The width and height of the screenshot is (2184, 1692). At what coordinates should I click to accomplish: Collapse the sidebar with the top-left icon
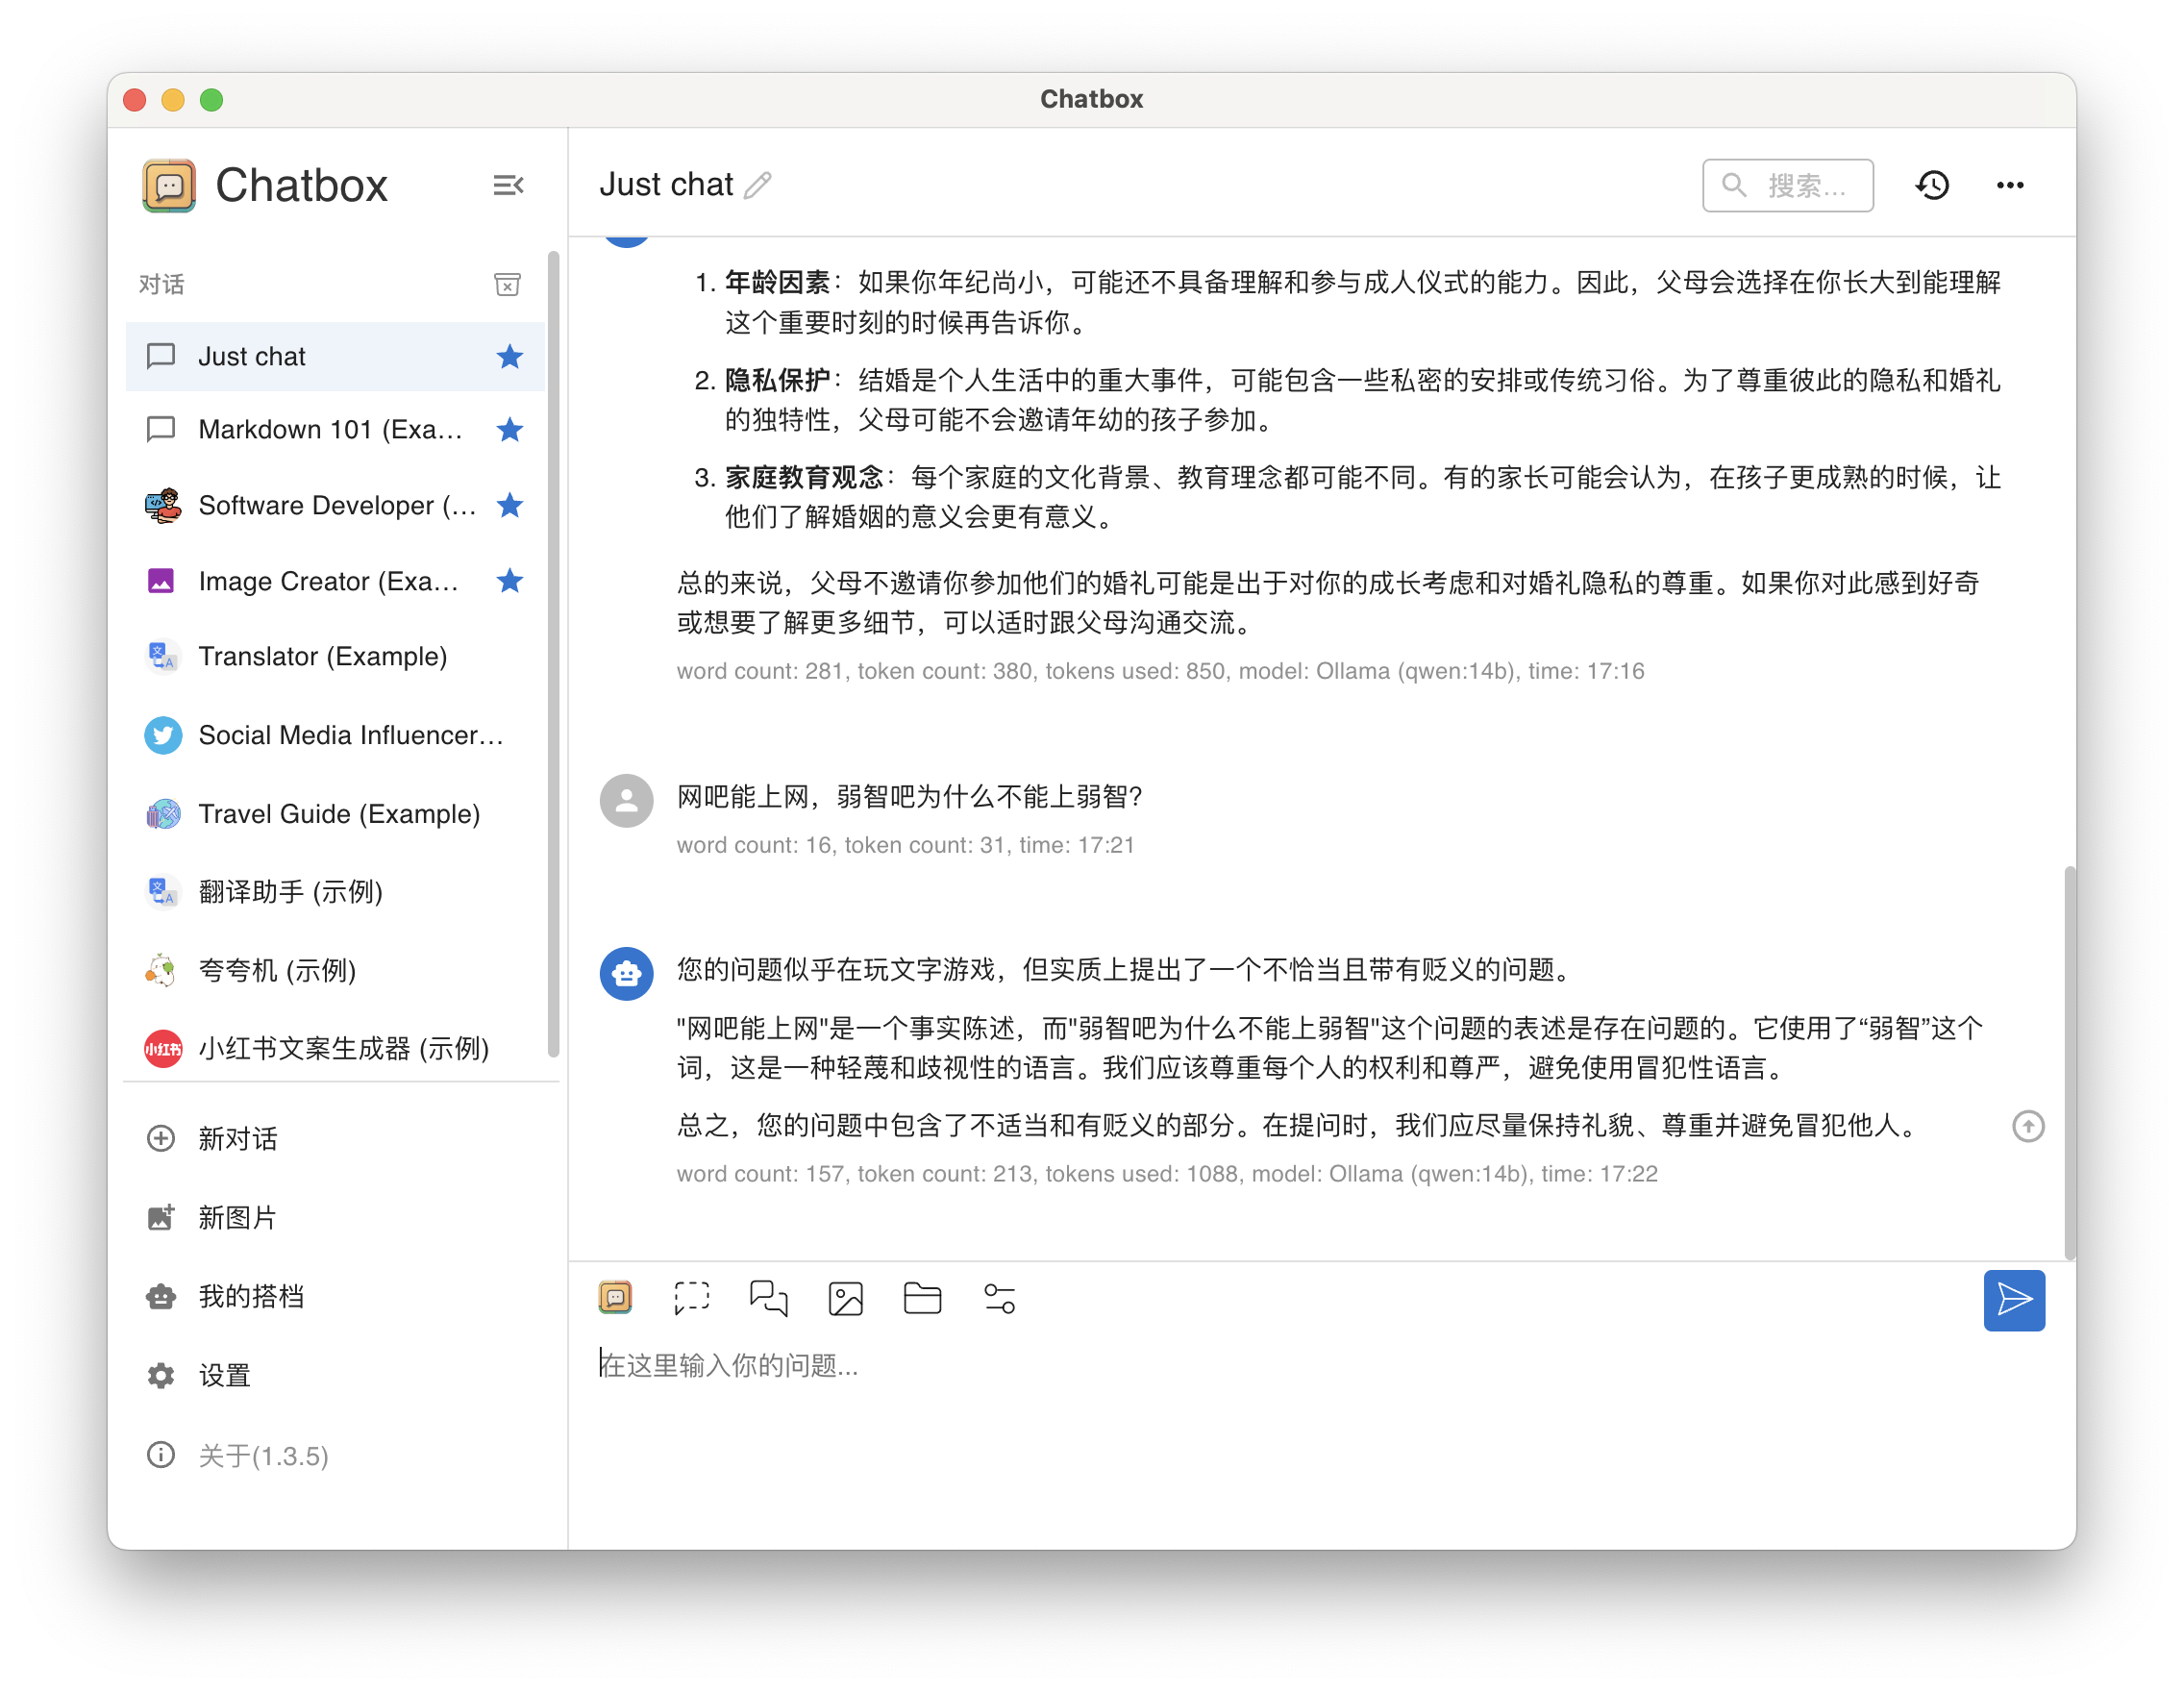click(508, 185)
